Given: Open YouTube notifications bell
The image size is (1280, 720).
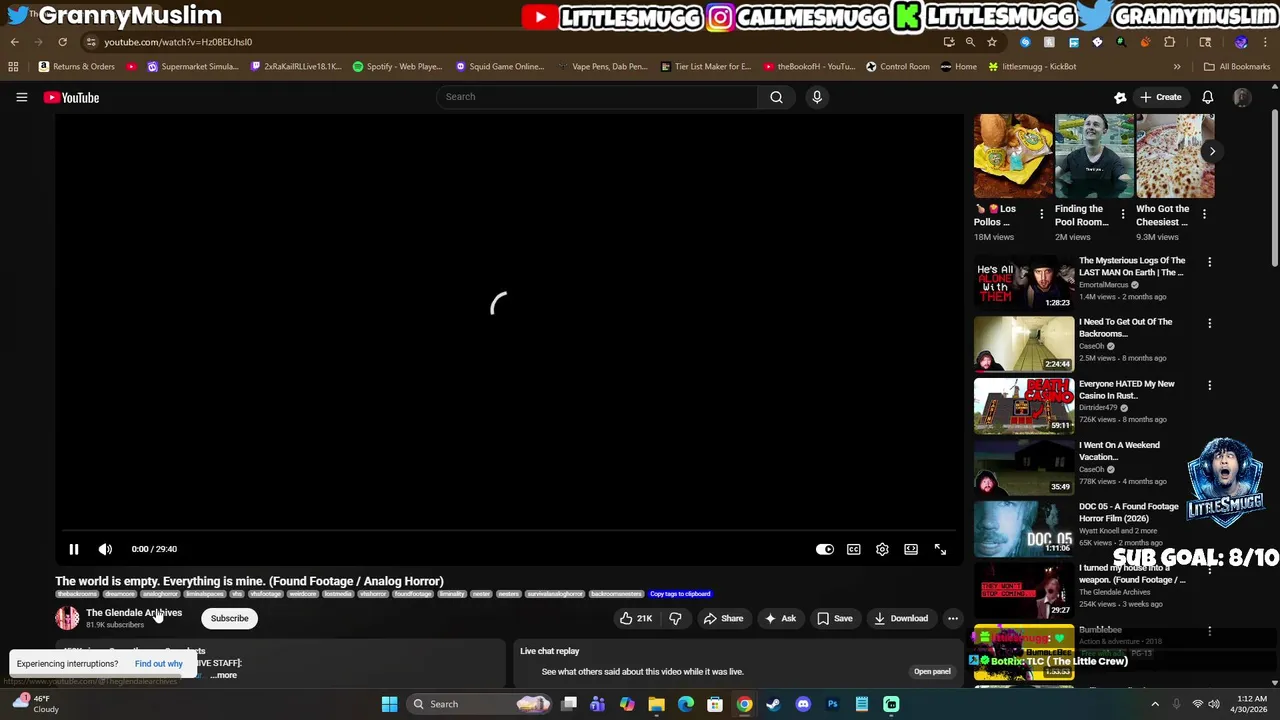Looking at the screenshot, I should click(1207, 97).
